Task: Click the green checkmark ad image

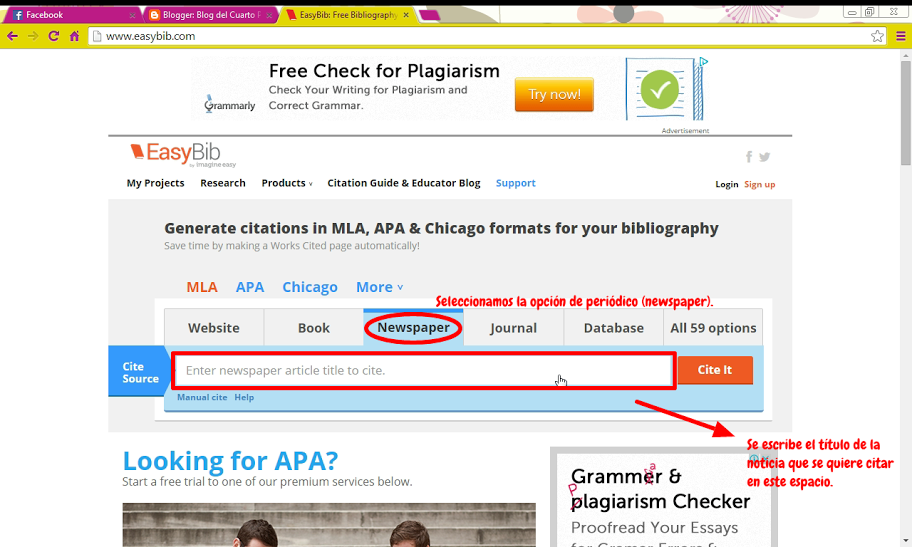Action: (x=660, y=90)
